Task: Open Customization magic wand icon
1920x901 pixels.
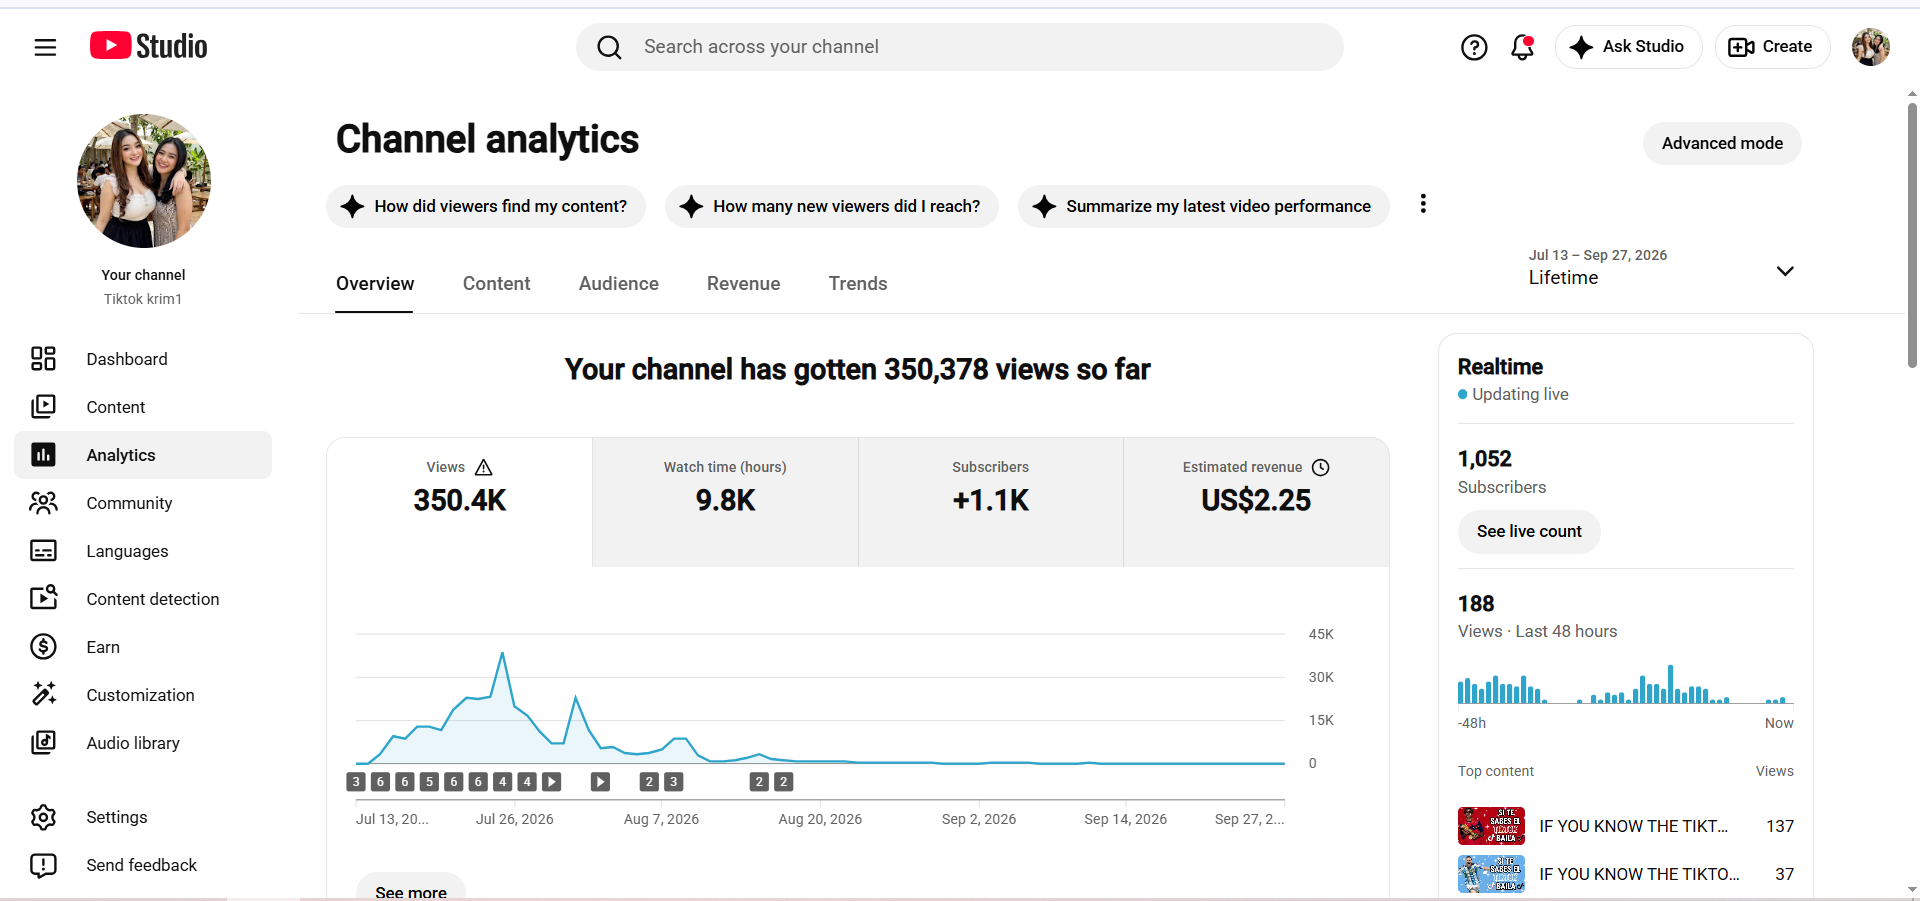Action: pos(43,695)
